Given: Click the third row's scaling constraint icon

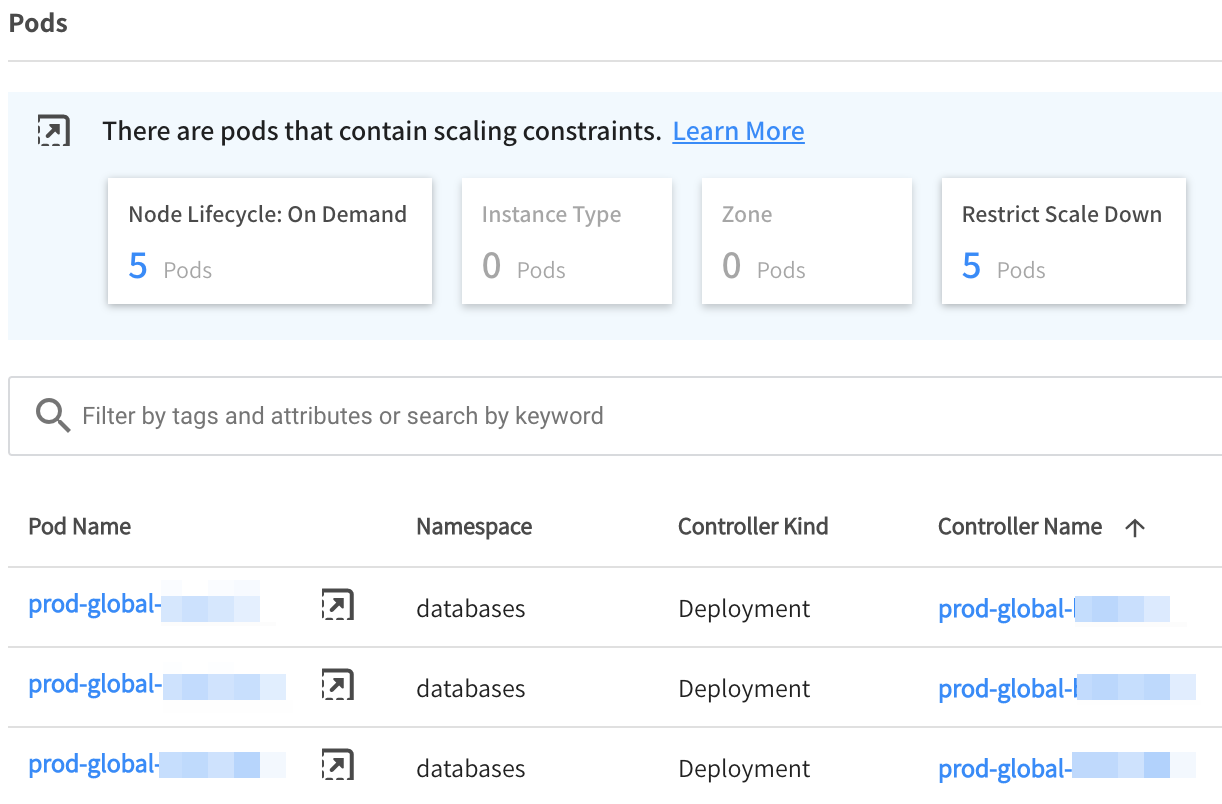Looking at the screenshot, I should click(x=337, y=765).
